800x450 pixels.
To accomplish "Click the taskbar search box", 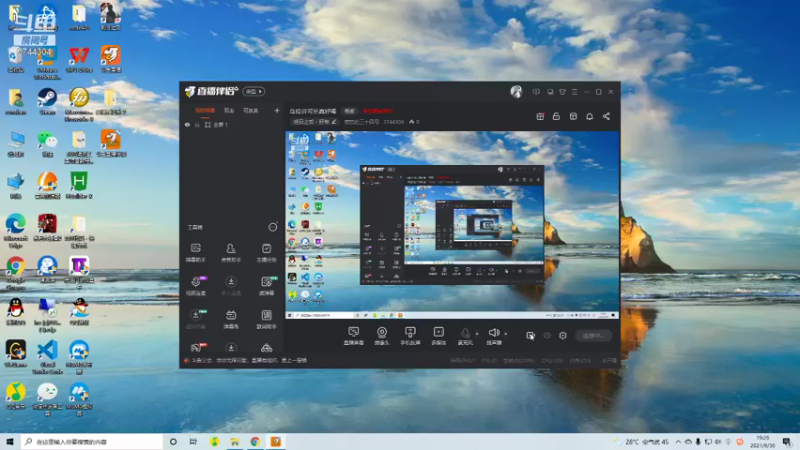I will click(x=92, y=441).
